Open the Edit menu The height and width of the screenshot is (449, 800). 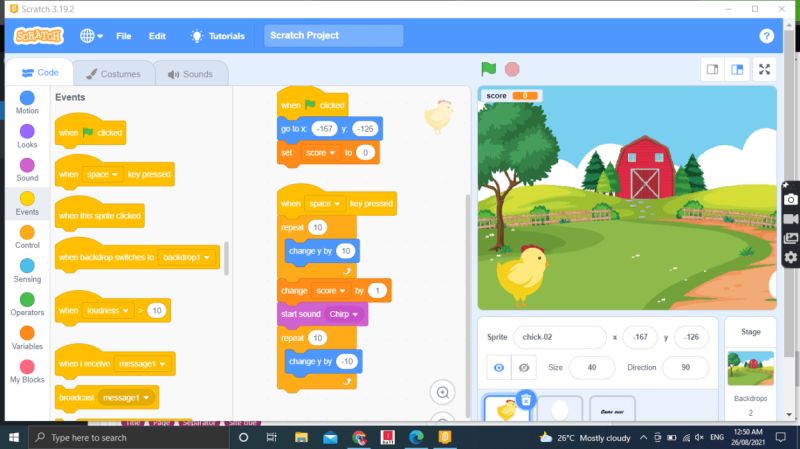tap(157, 36)
